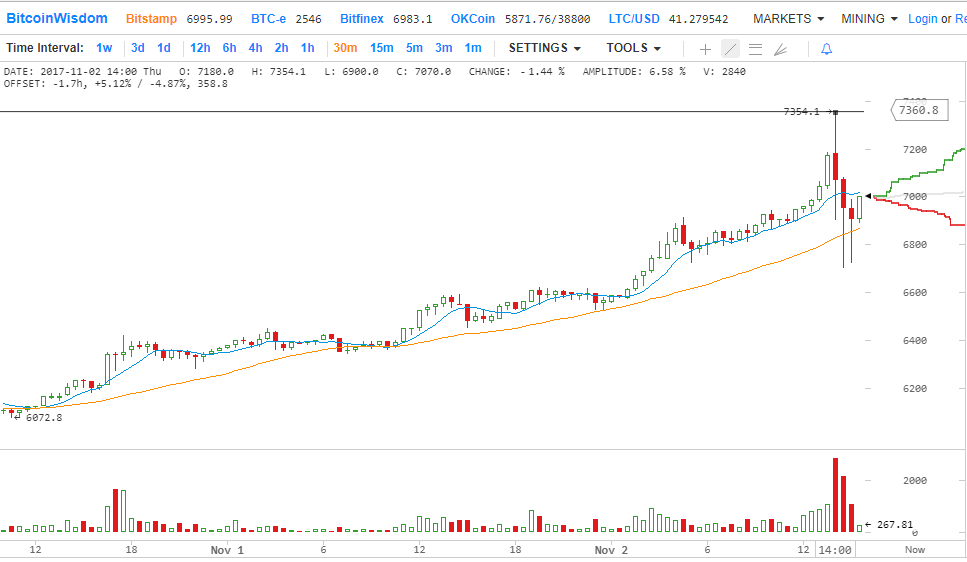Switch to 1w time interval

pyautogui.click(x=104, y=48)
